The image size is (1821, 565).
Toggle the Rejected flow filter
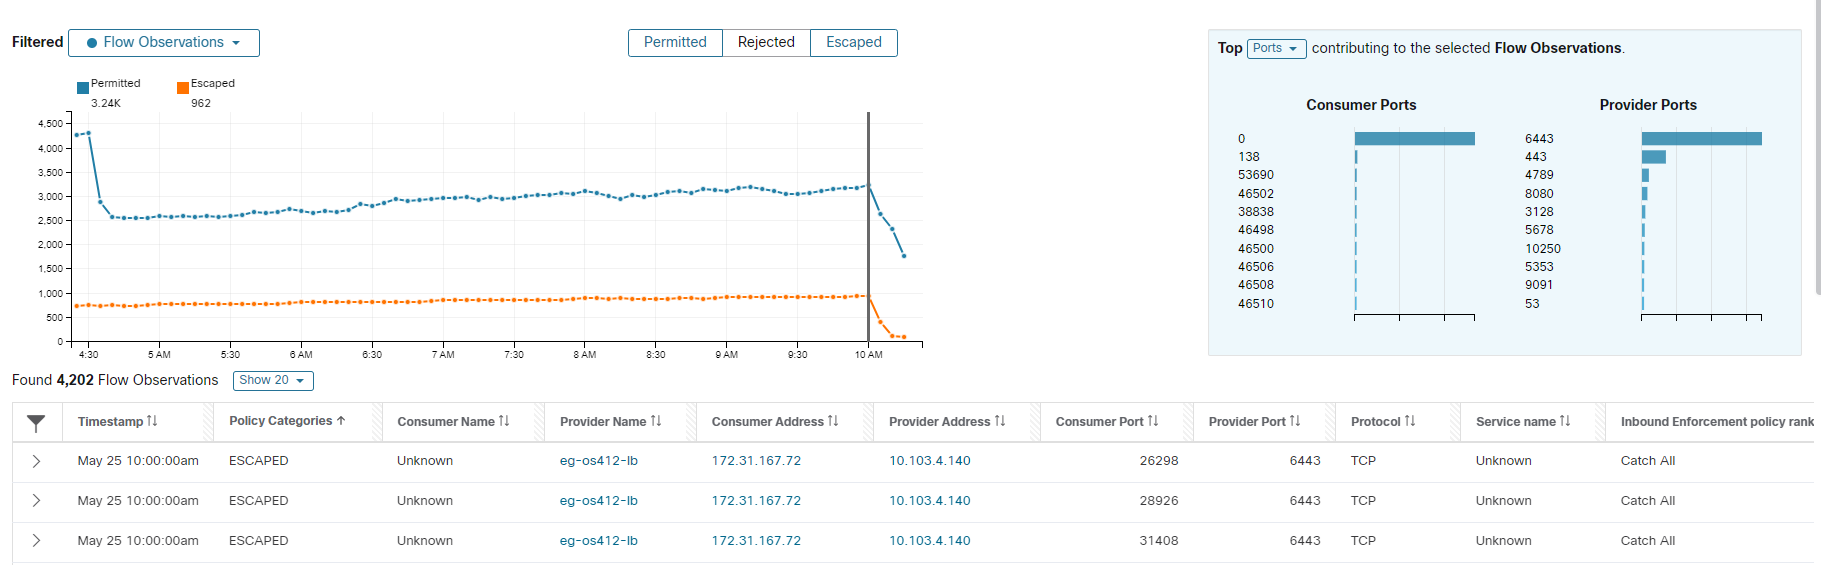pos(766,42)
